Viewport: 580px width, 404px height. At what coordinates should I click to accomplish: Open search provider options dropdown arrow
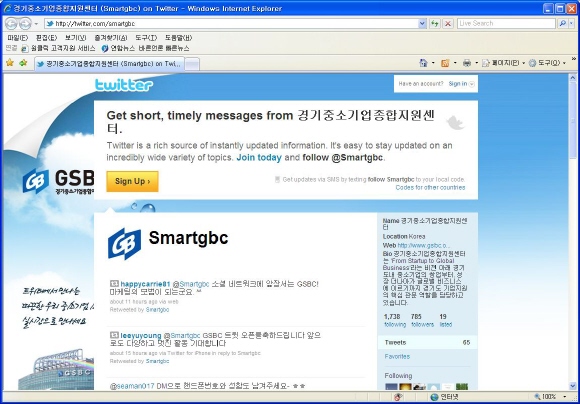click(x=572, y=24)
